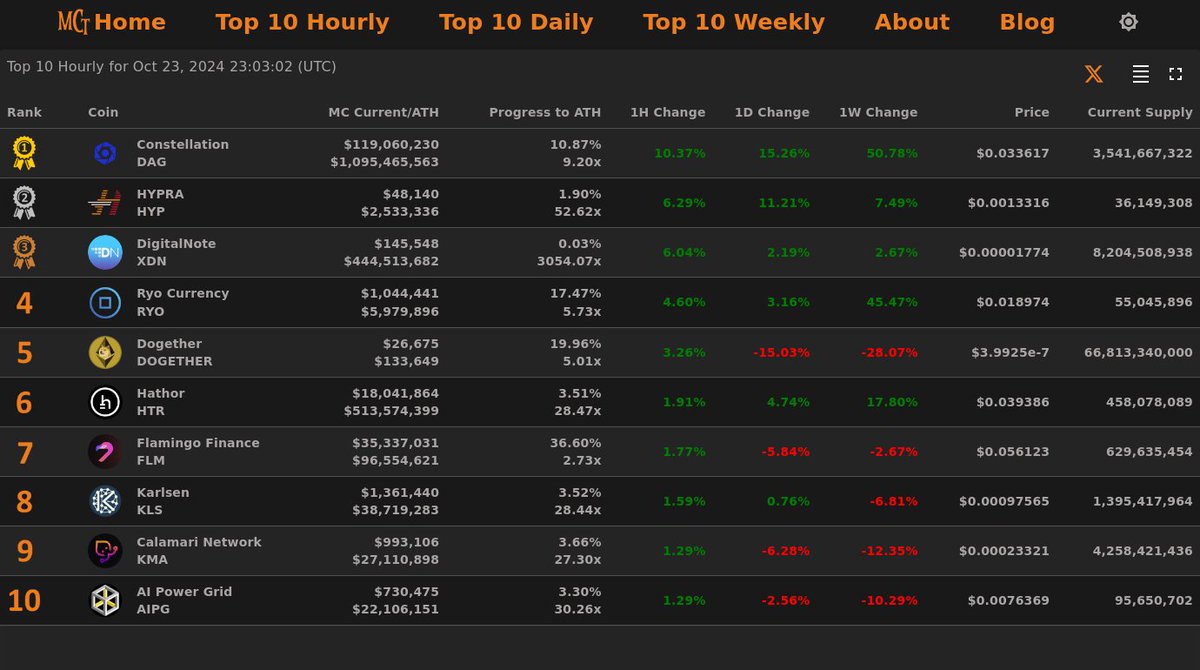Open the Blog page

[x=1027, y=22]
